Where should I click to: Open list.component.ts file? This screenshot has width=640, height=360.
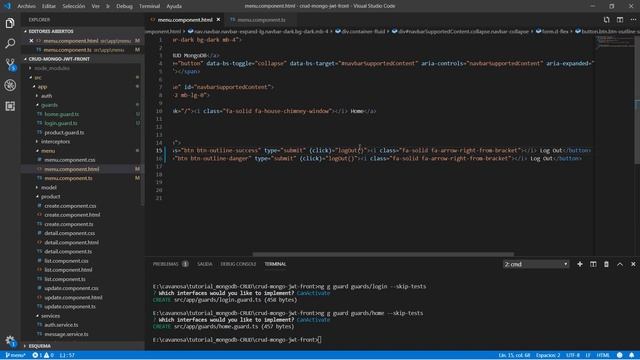click(64, 279)
